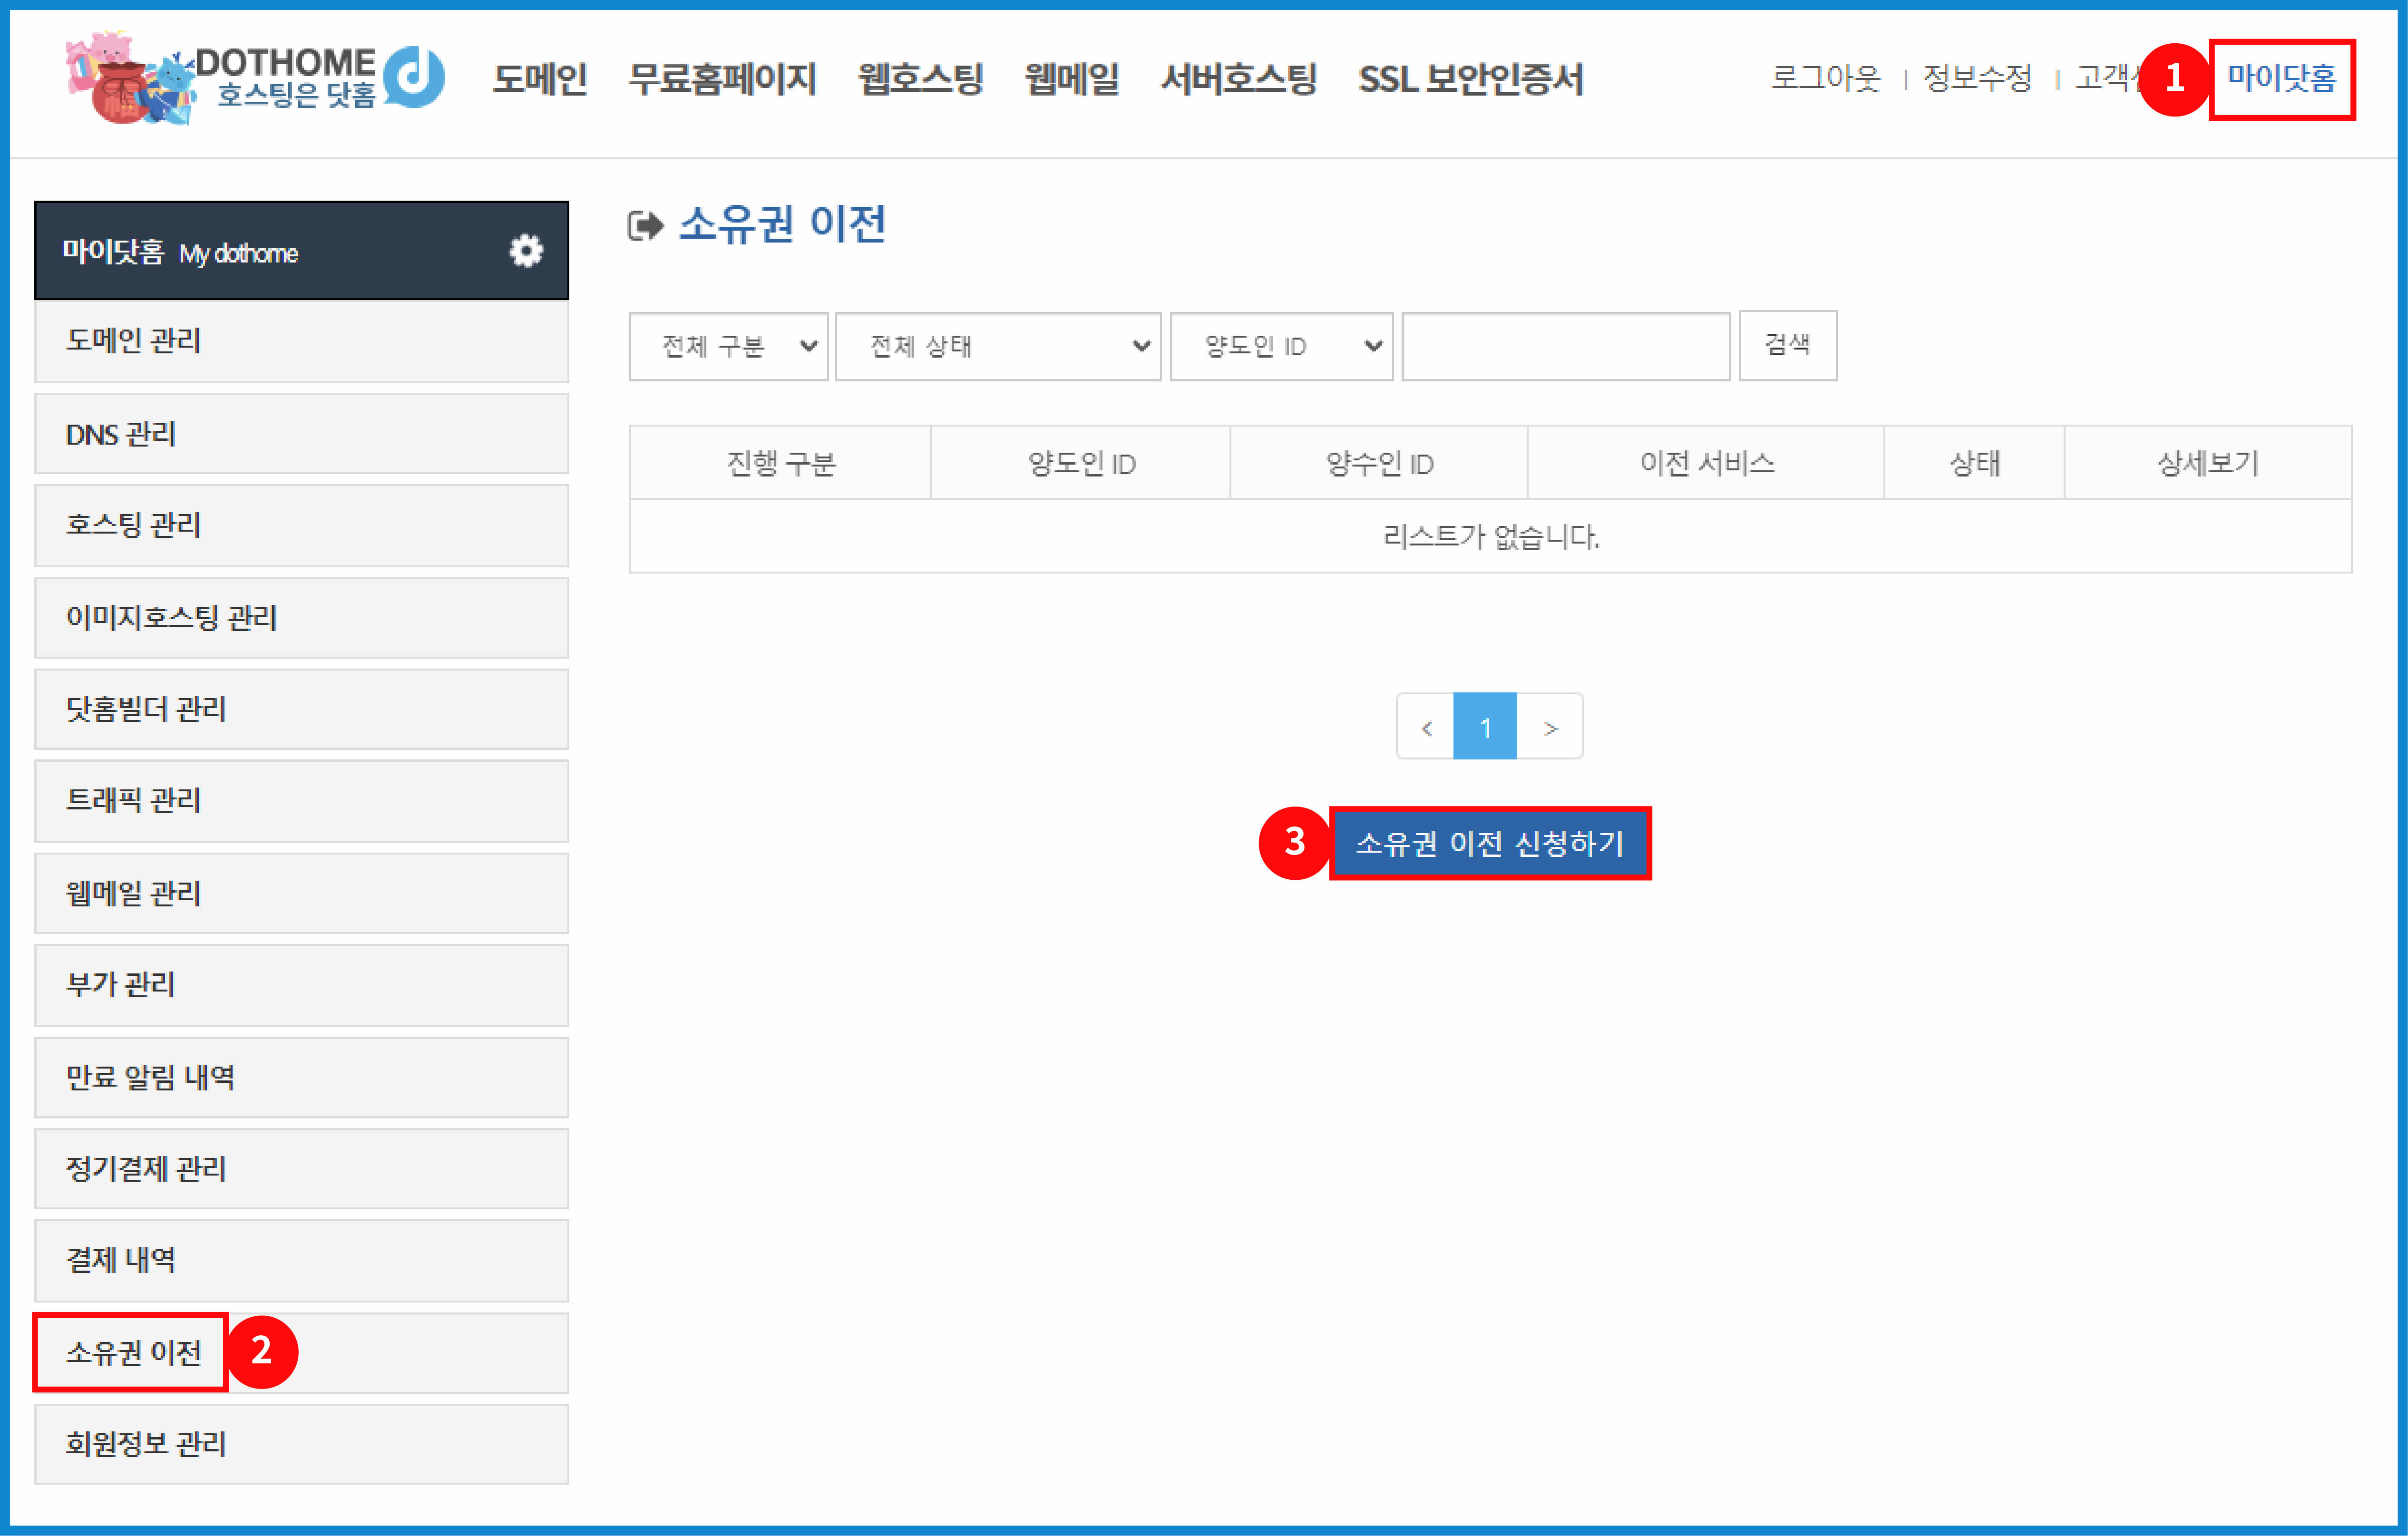Select 소유권 이전 in the sidebar
Viewport: 2408px width, 1536px height.
click(134, 1352)
